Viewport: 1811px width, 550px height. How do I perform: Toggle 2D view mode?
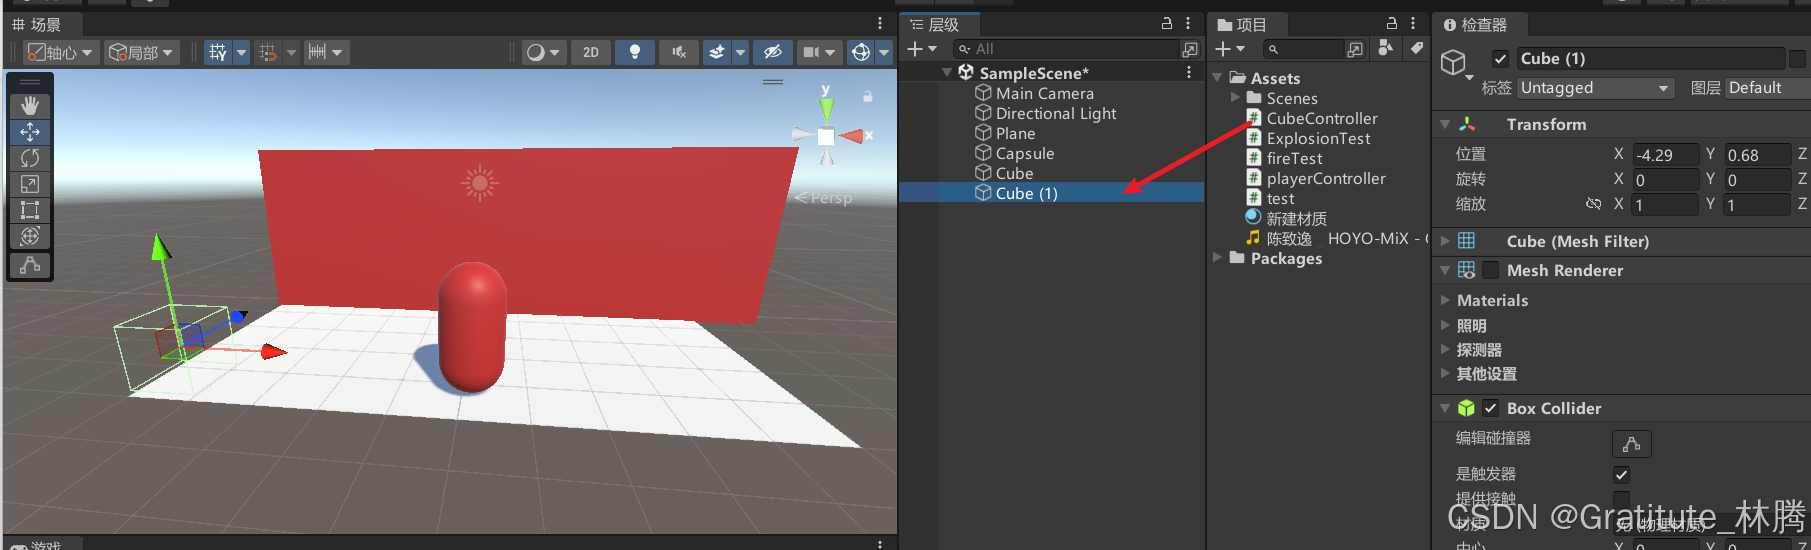tap(591, 52)
